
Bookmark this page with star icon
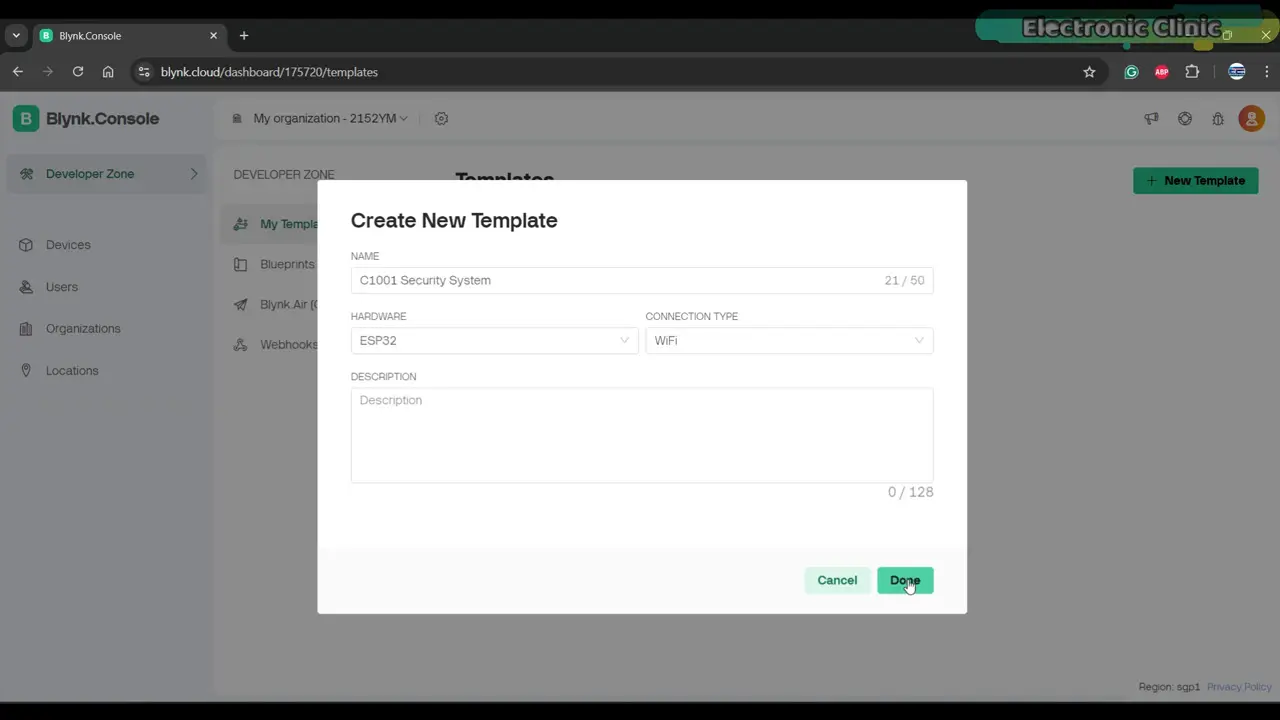pos(1089,72)
